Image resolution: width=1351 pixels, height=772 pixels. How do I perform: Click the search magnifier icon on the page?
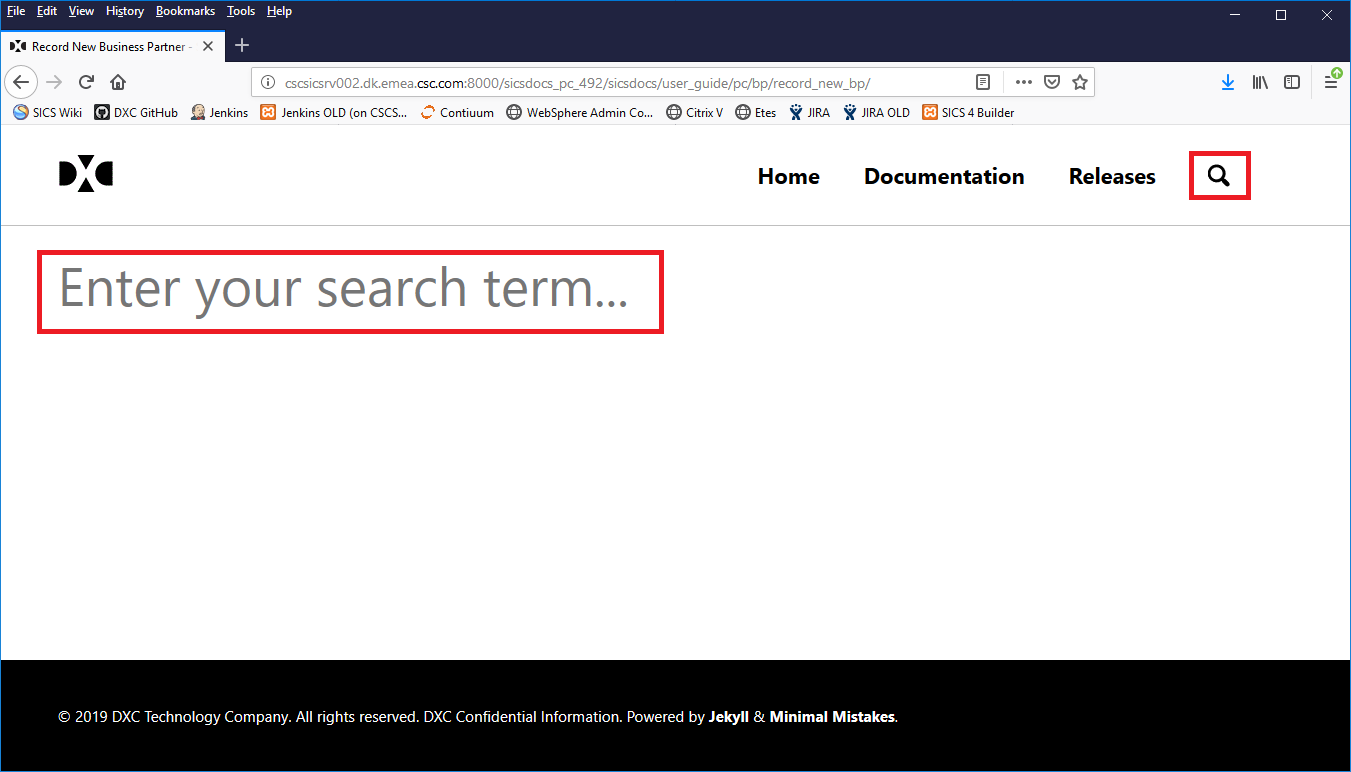click(1219, 175)
